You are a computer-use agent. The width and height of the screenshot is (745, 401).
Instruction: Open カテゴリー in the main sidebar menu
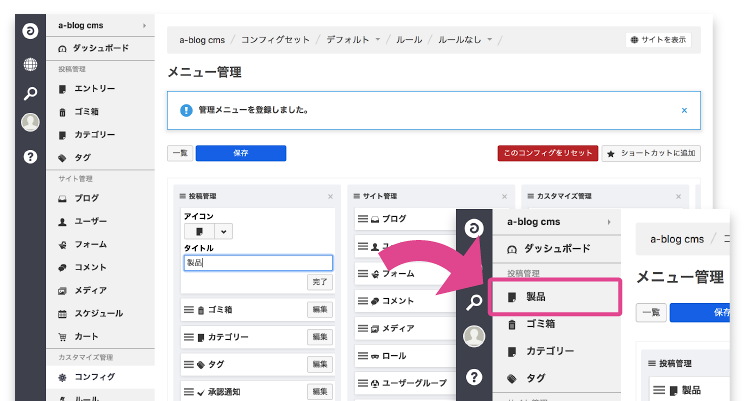point(100,135)
